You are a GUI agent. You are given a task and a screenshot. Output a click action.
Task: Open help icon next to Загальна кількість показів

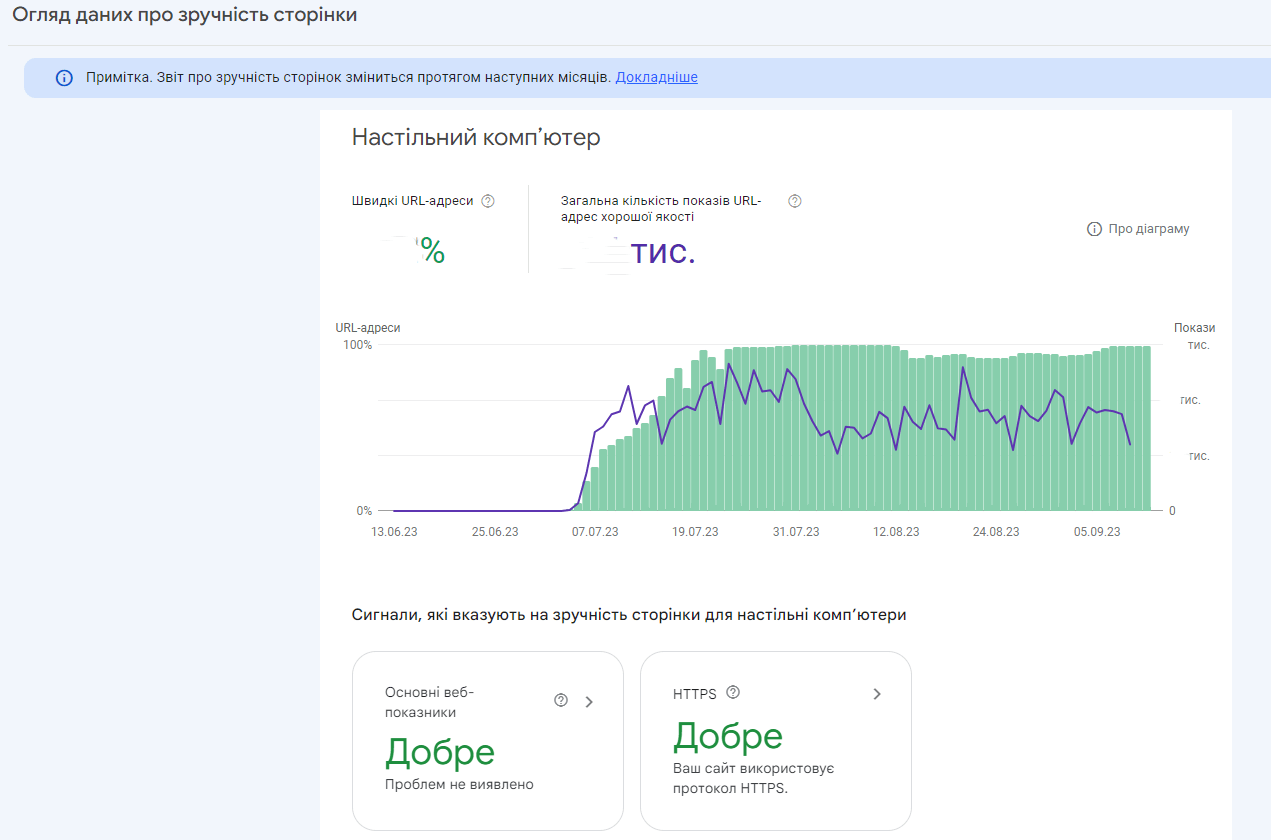(795, 201)
